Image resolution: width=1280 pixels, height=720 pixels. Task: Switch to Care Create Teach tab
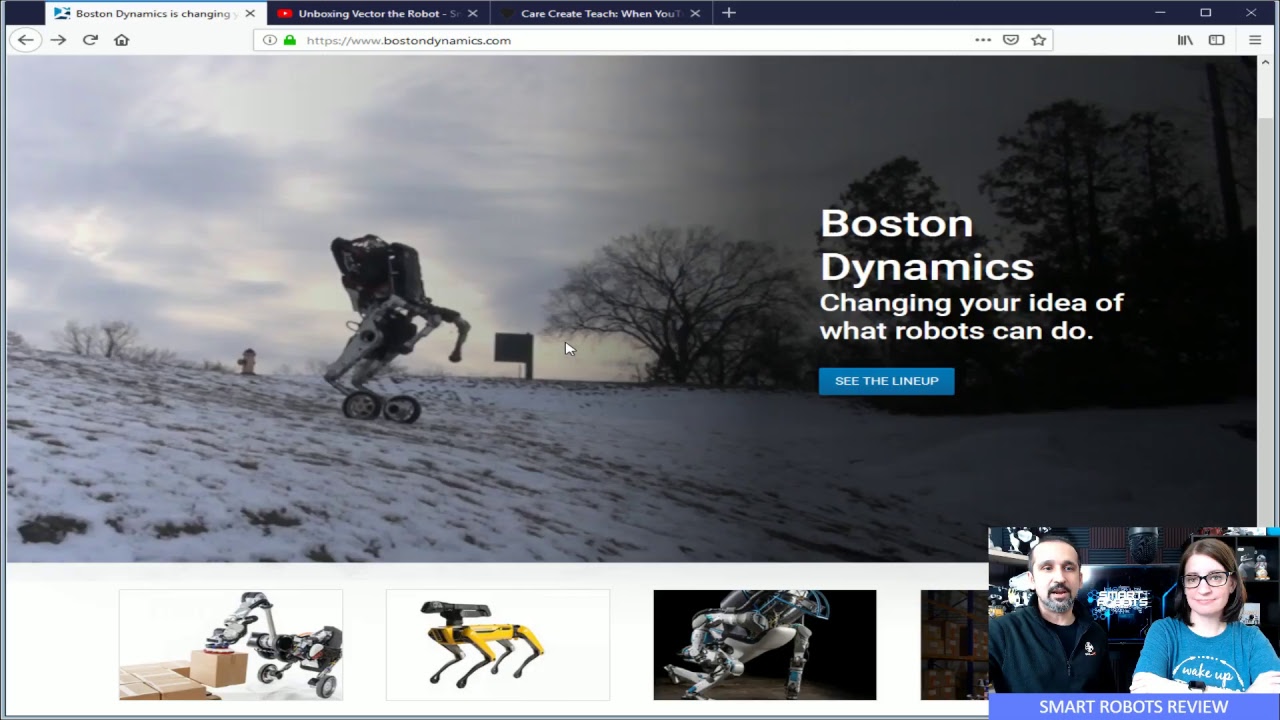pyautogui.click(x=601, y=13)
